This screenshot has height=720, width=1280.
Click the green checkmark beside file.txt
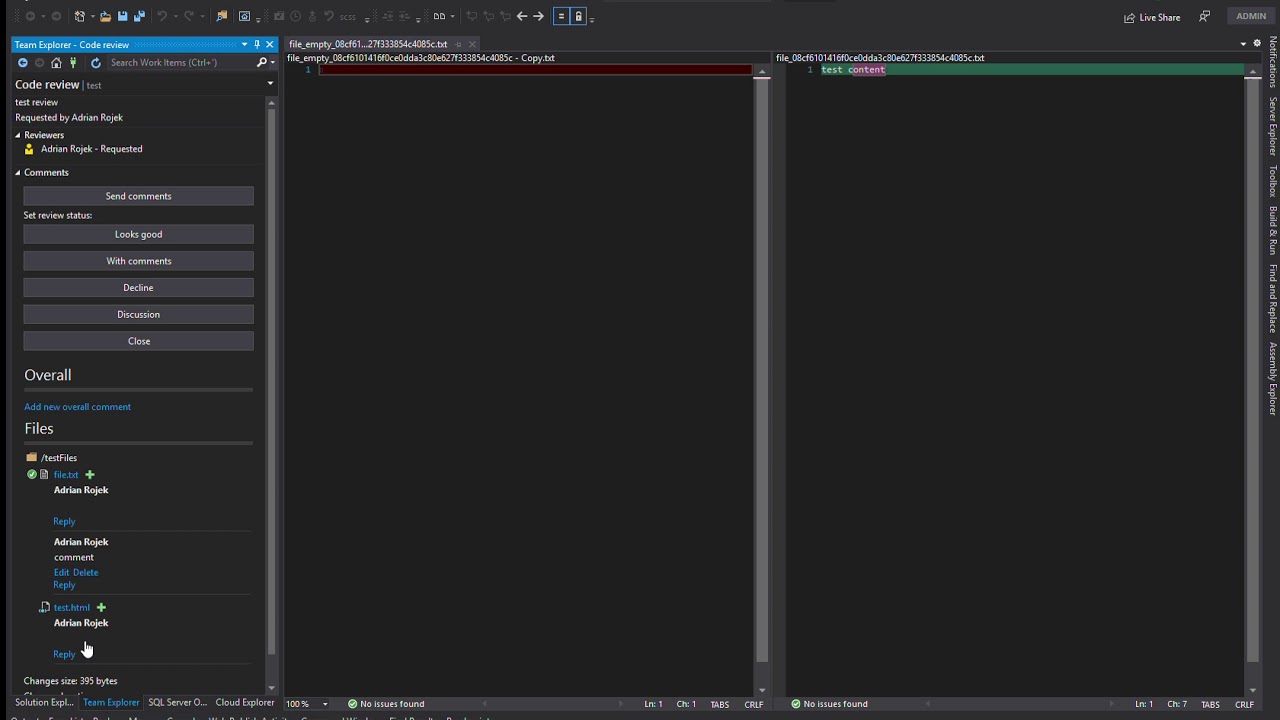32,475
